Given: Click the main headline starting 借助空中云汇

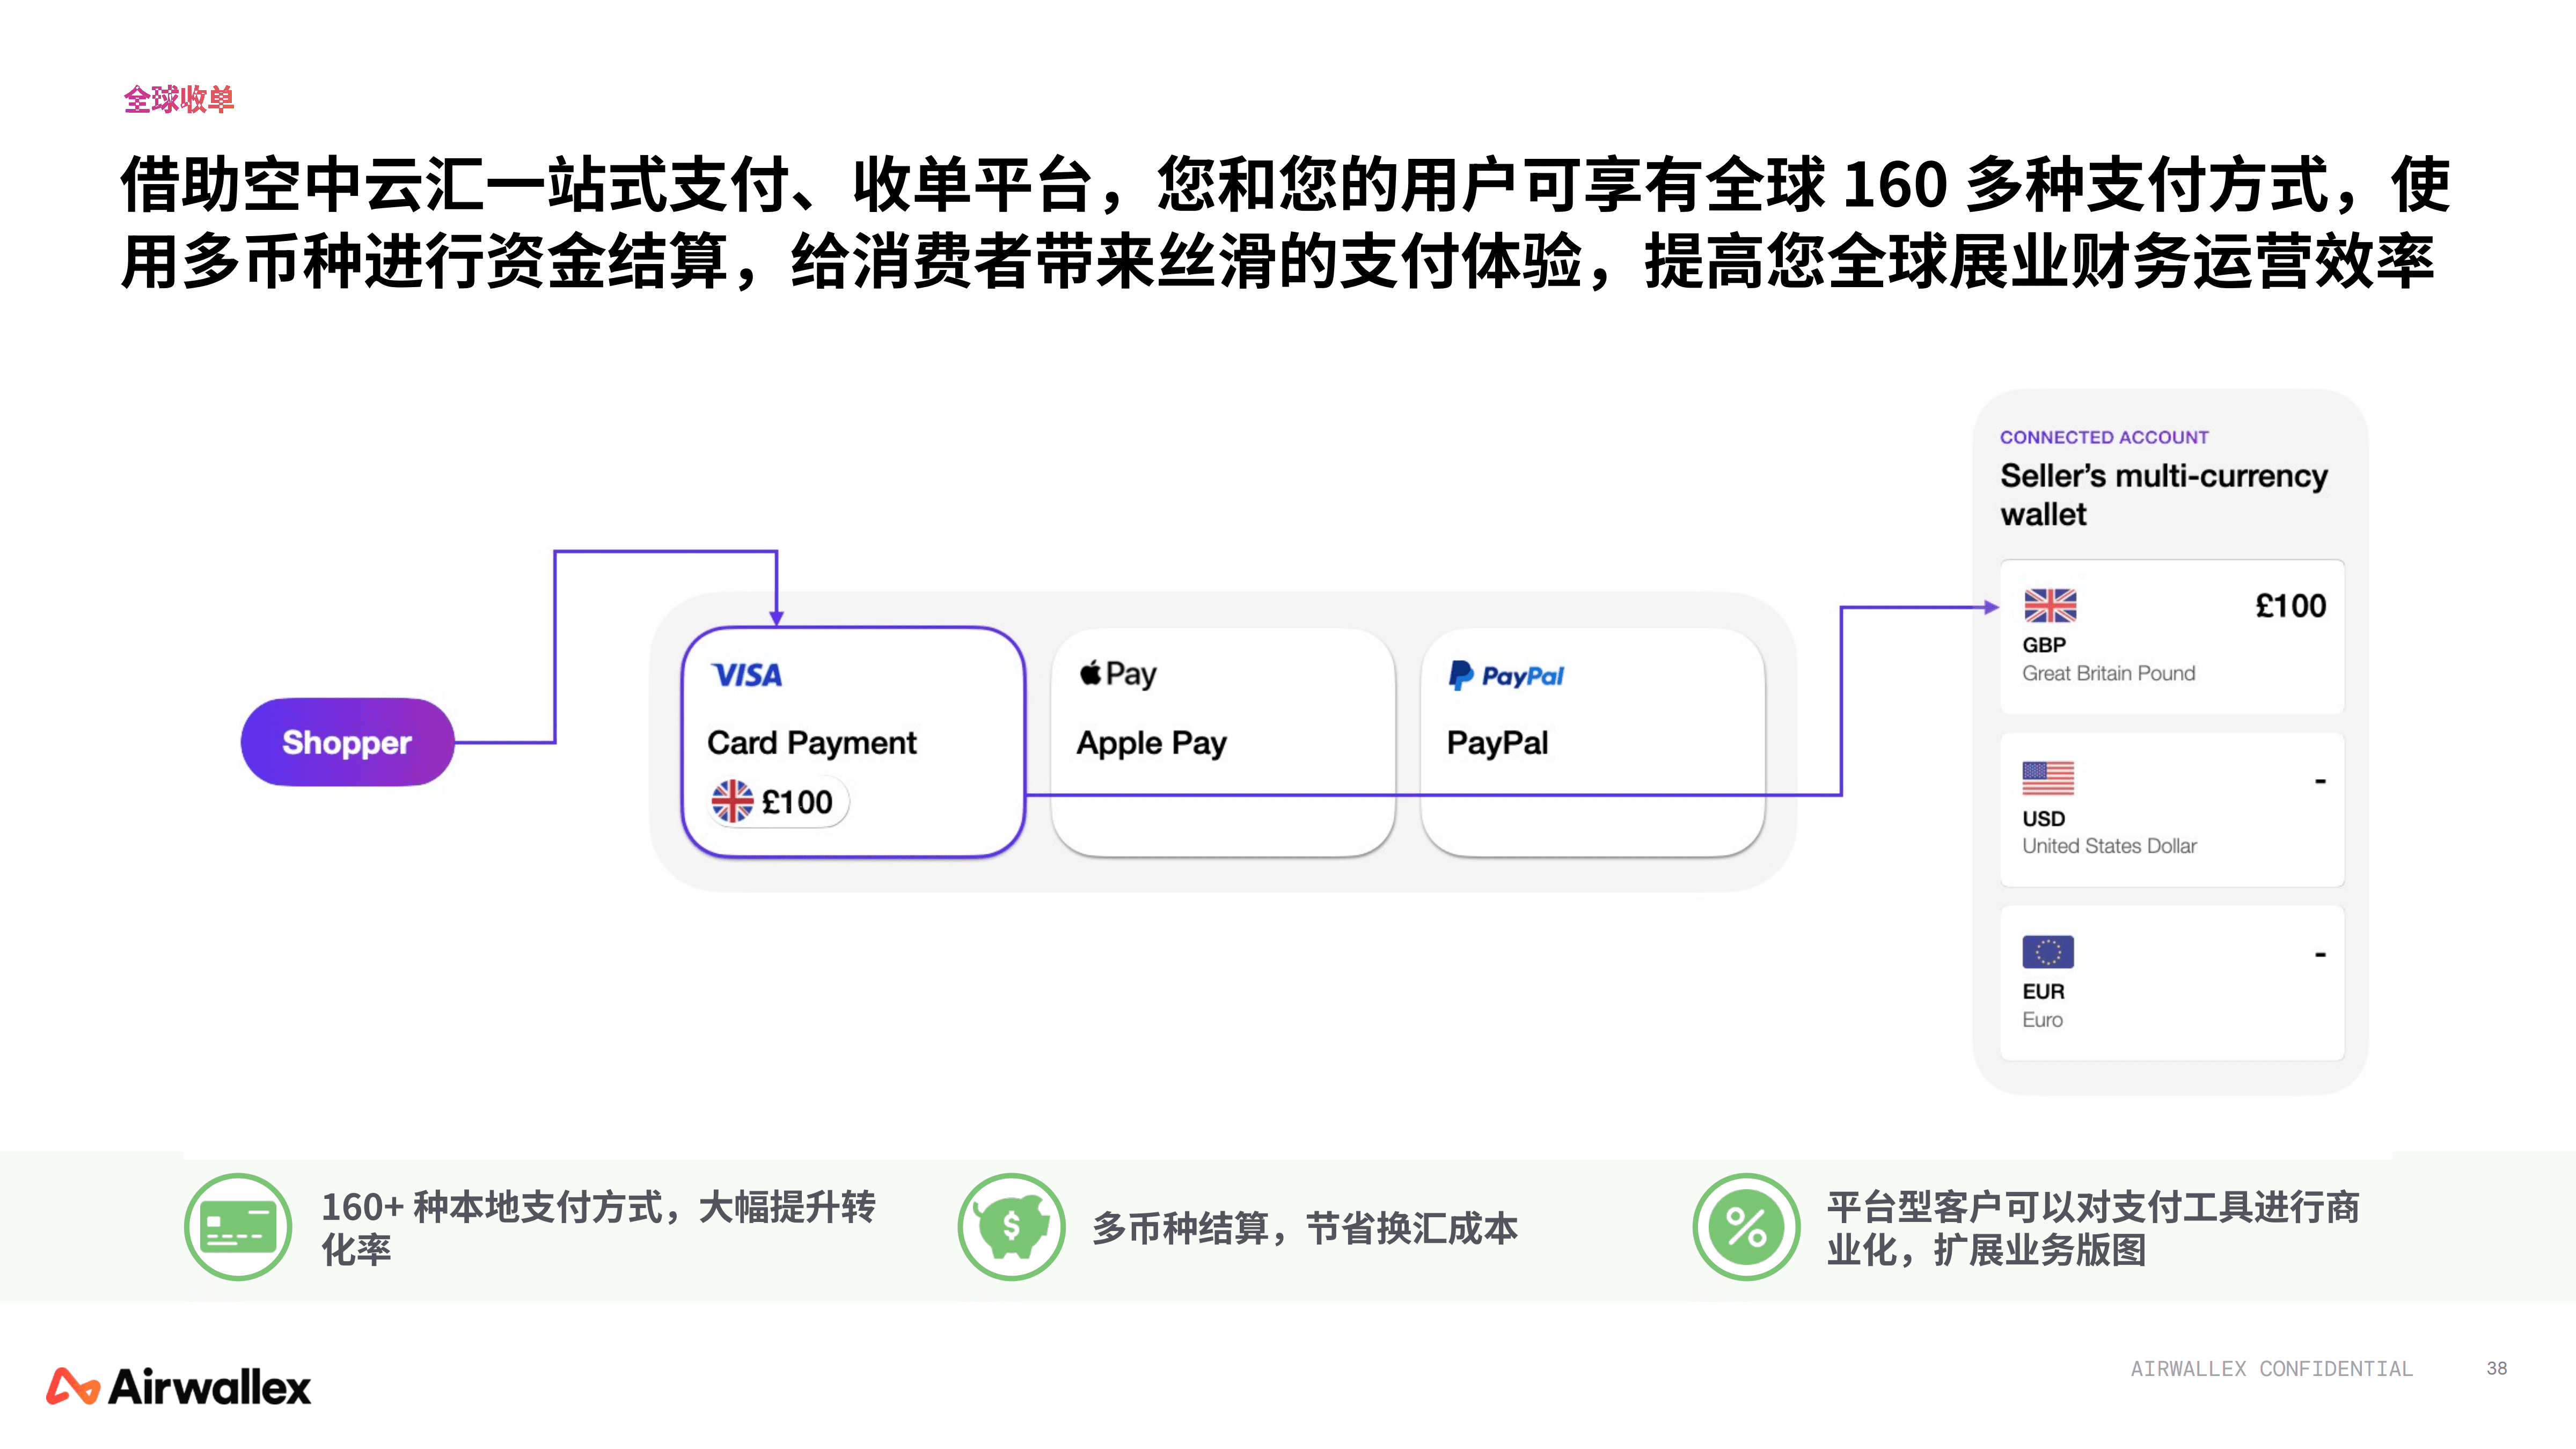Looking at the screenshot, I should [1285, 223].
